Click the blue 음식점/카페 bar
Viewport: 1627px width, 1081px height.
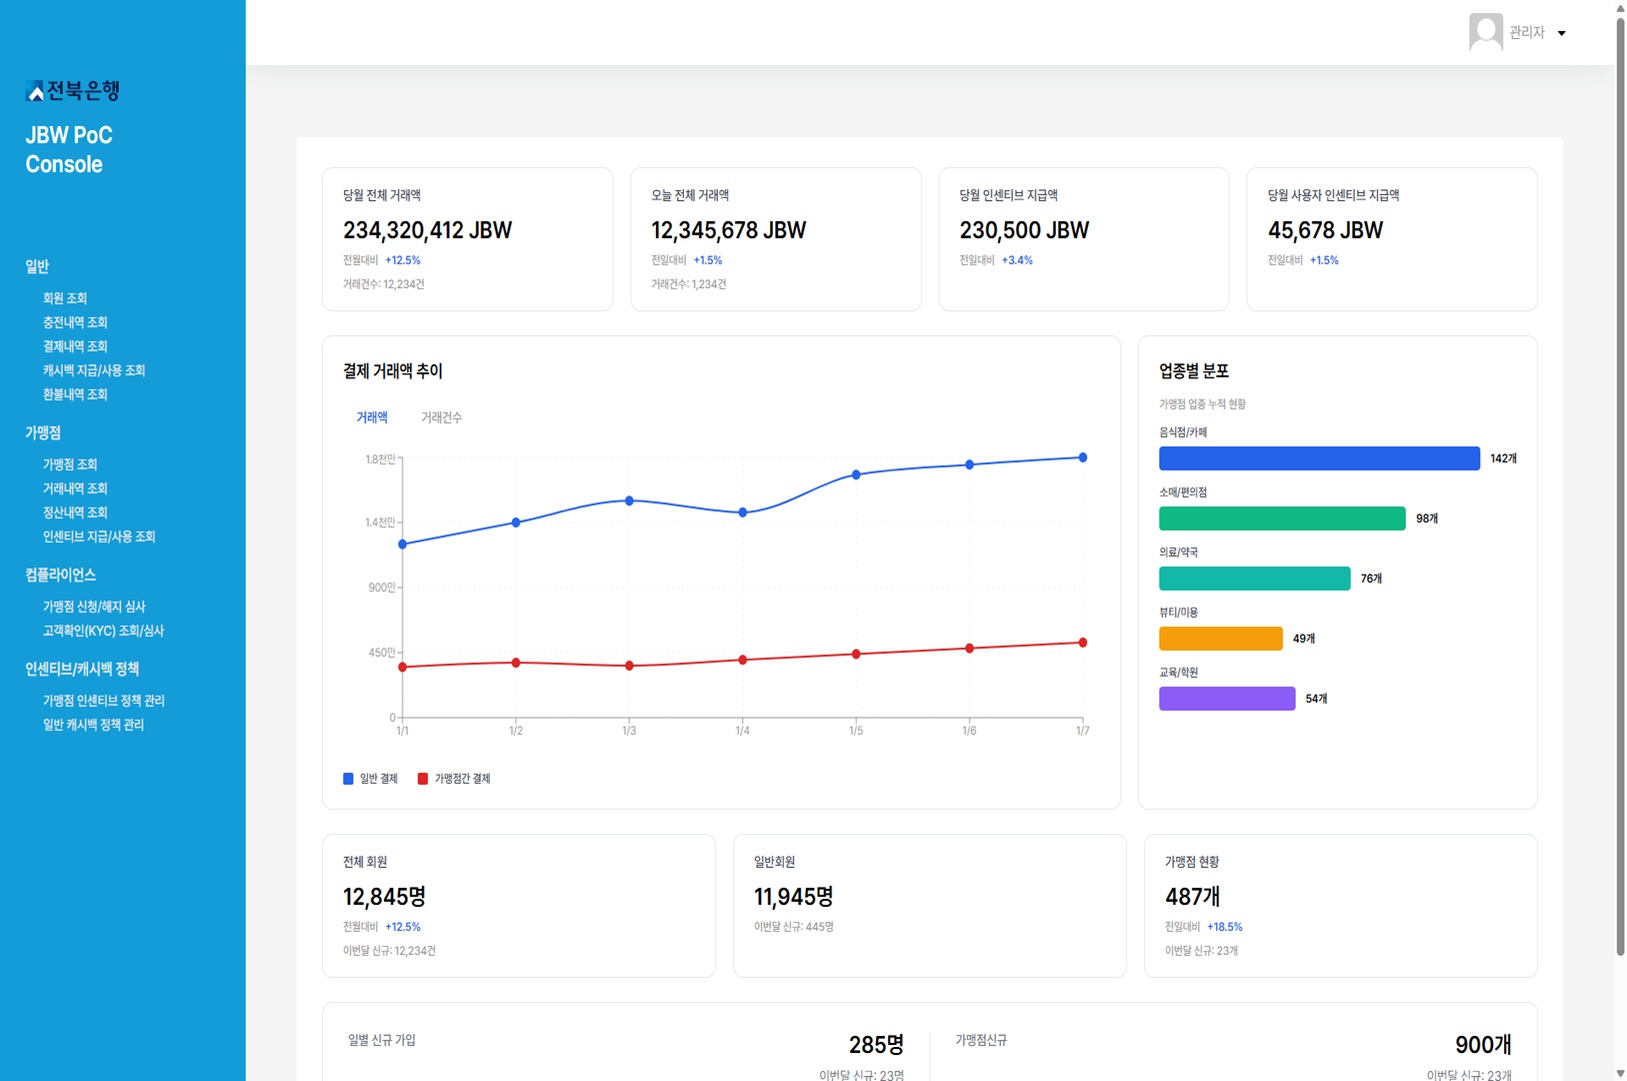[1318, 459]
